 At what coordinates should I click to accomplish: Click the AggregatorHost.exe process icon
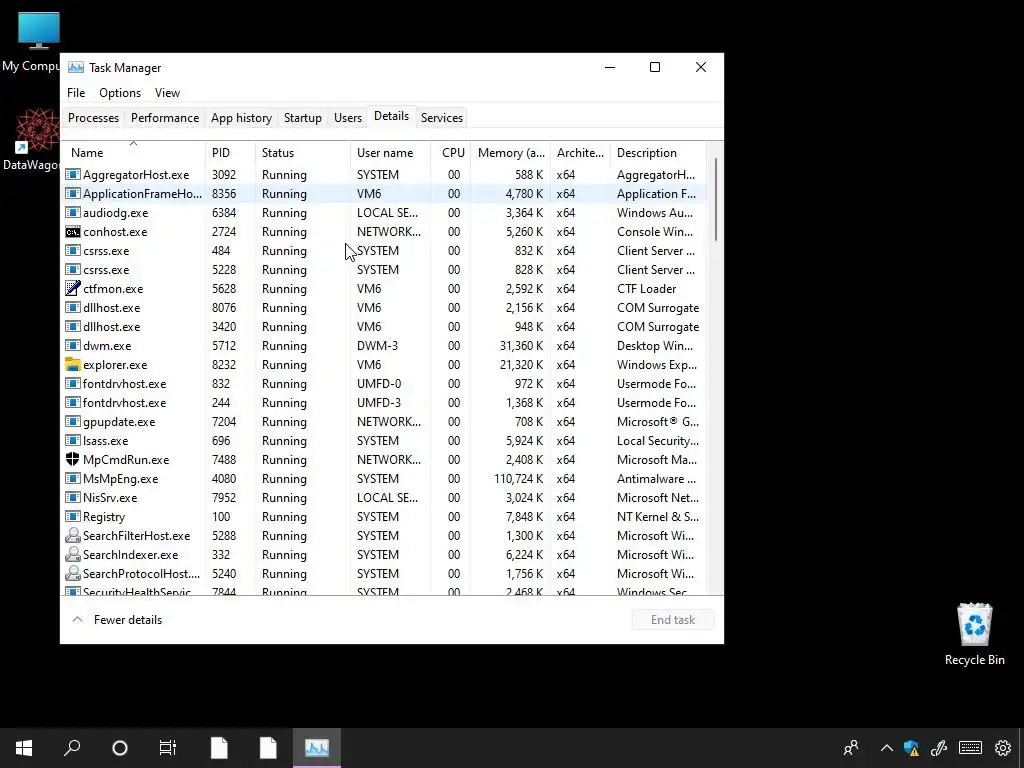(72, 175)
